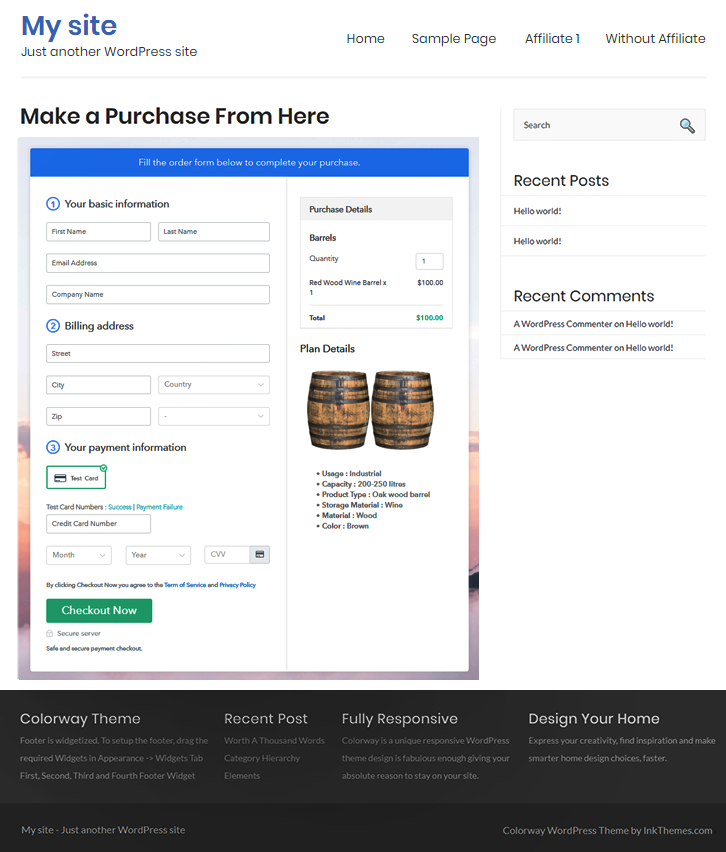The height and width of the screenshot is (852, 726).
Task: Click the wine barrels product image
Action: (x=369, y=410)
